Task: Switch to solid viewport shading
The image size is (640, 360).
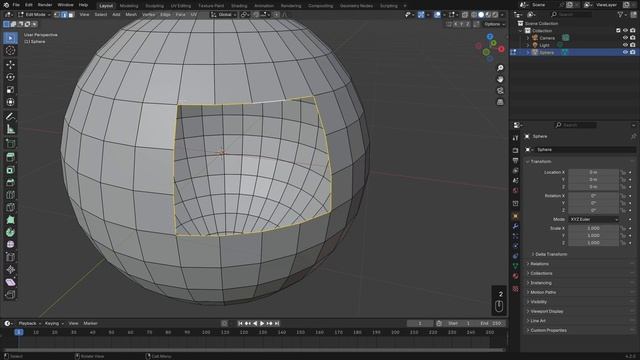Action: 481,15
